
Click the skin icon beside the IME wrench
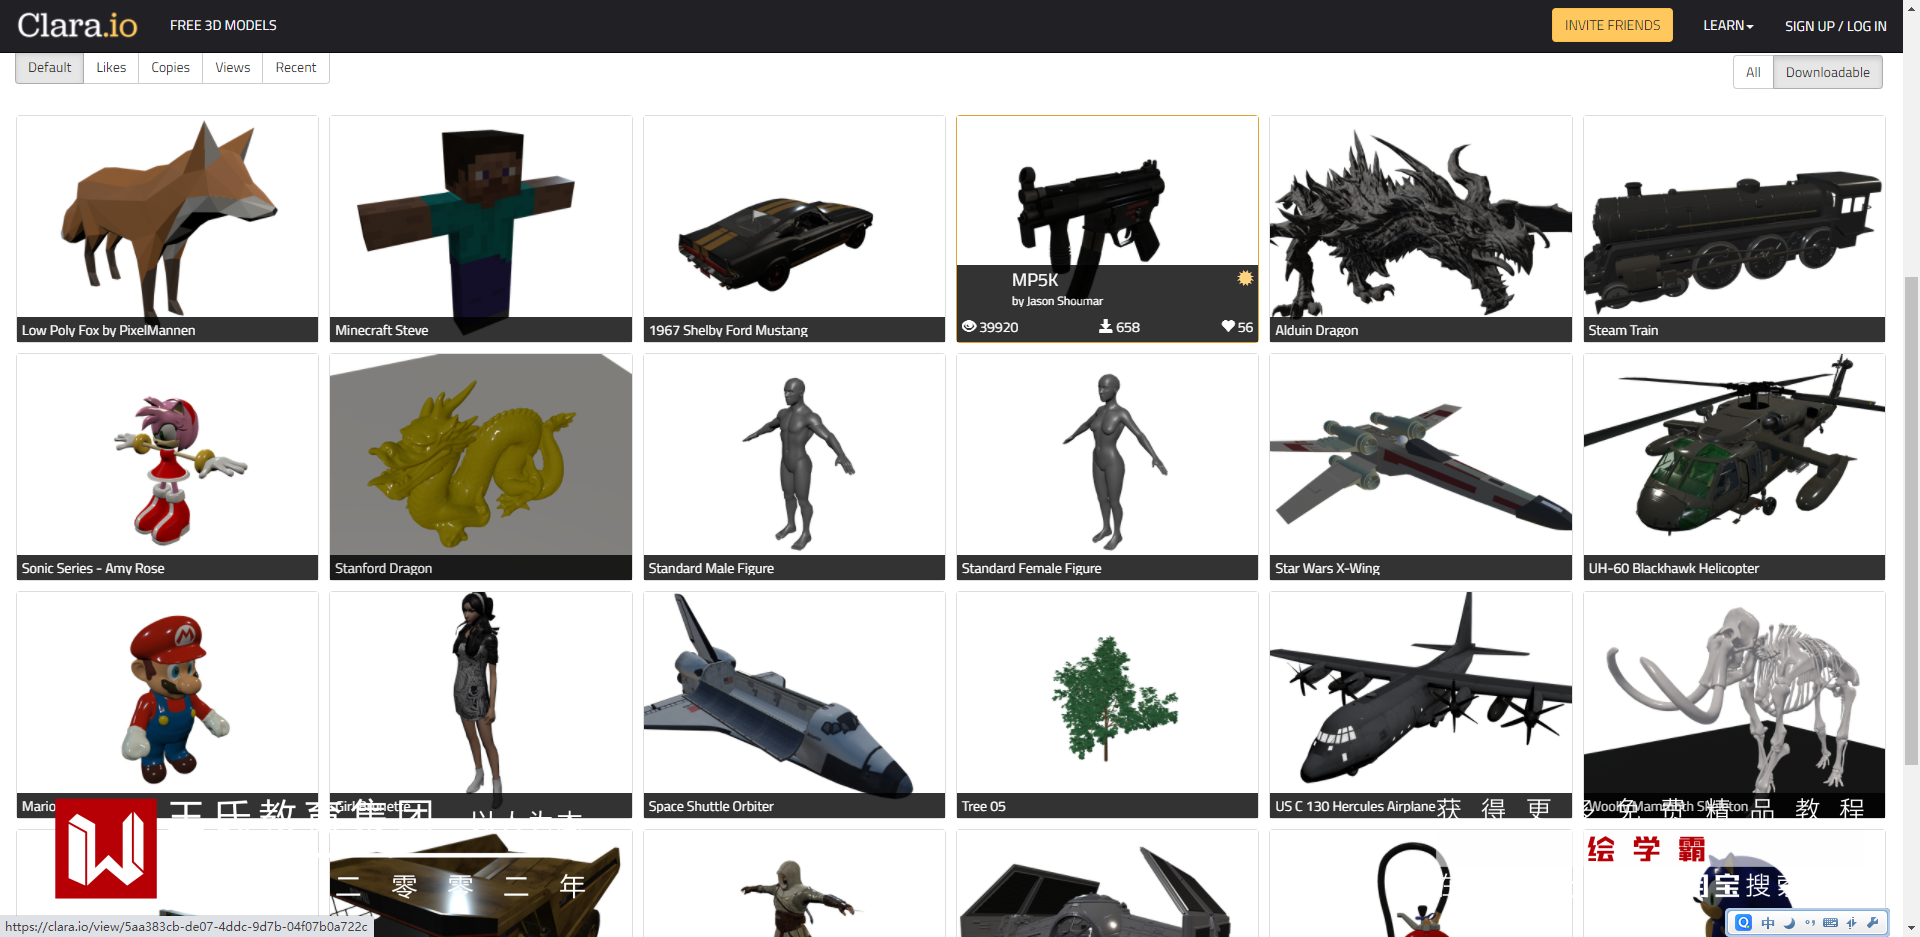(x=1851, y=923)
